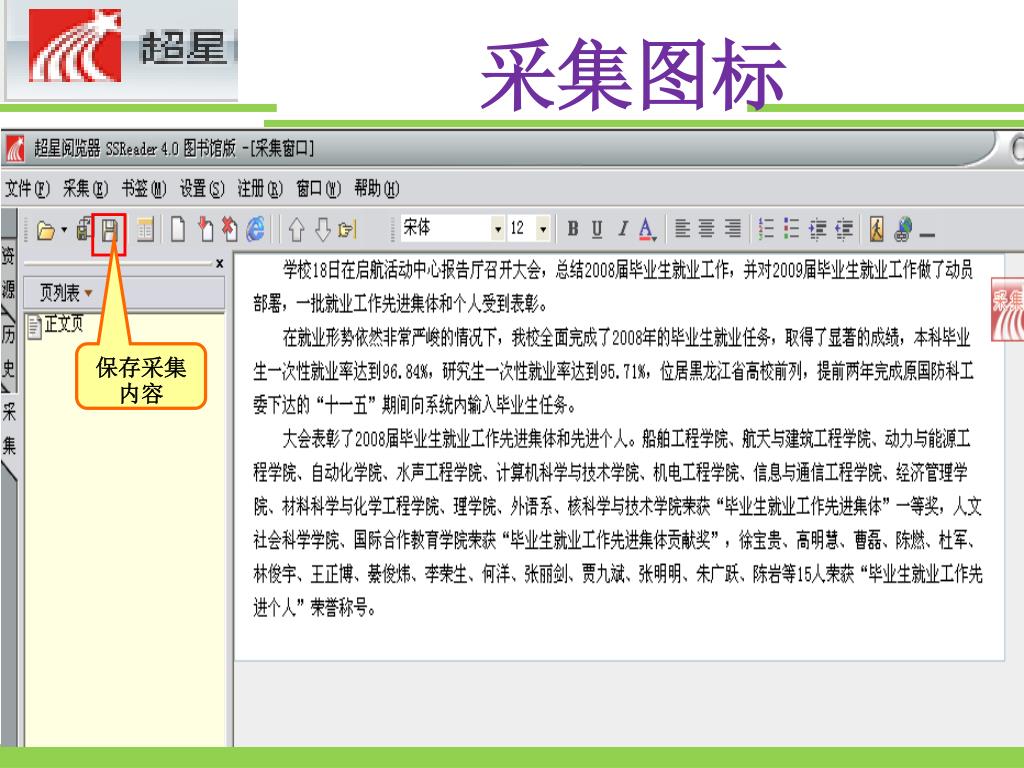Image resolution: width=1024 pixels, height=768 pixels.
Task: Apply bulleted list formatting
Action: (x=792, y=229)
